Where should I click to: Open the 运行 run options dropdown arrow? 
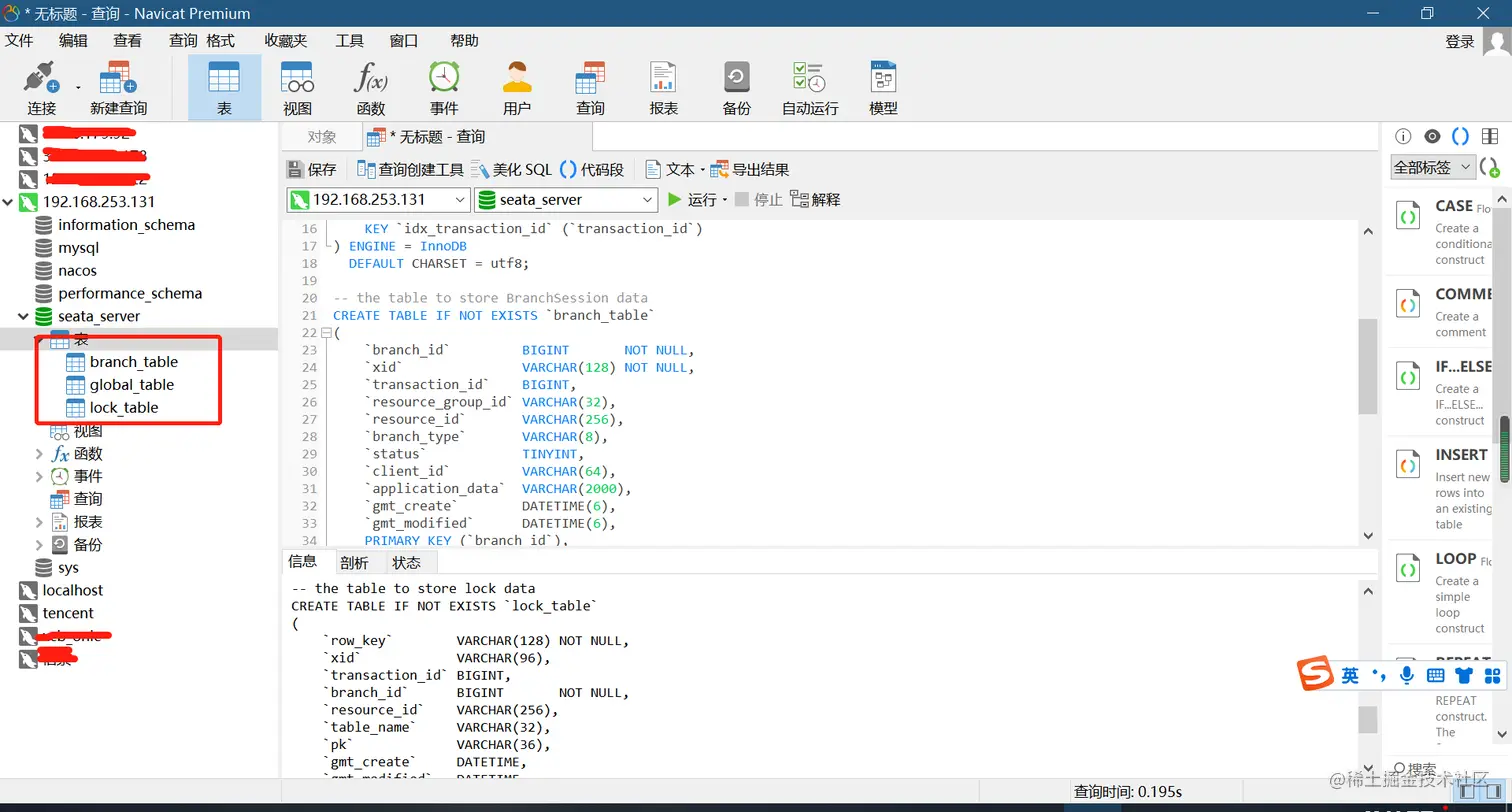[724, 200]
